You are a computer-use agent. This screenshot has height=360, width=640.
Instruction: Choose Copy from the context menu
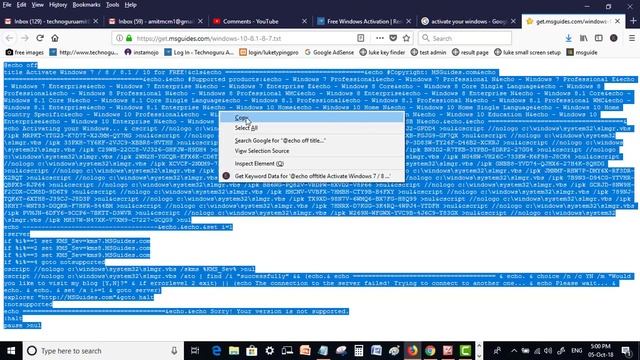(312, 118)
